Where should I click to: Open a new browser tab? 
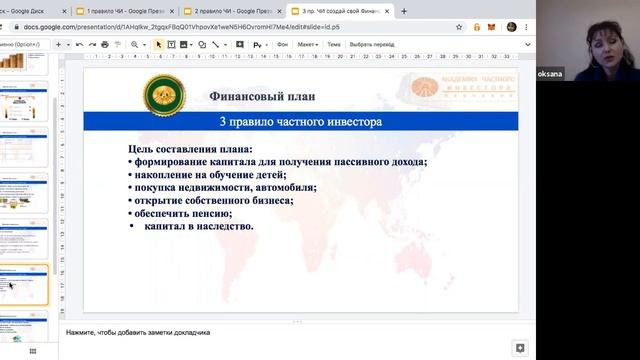[404, 11]
